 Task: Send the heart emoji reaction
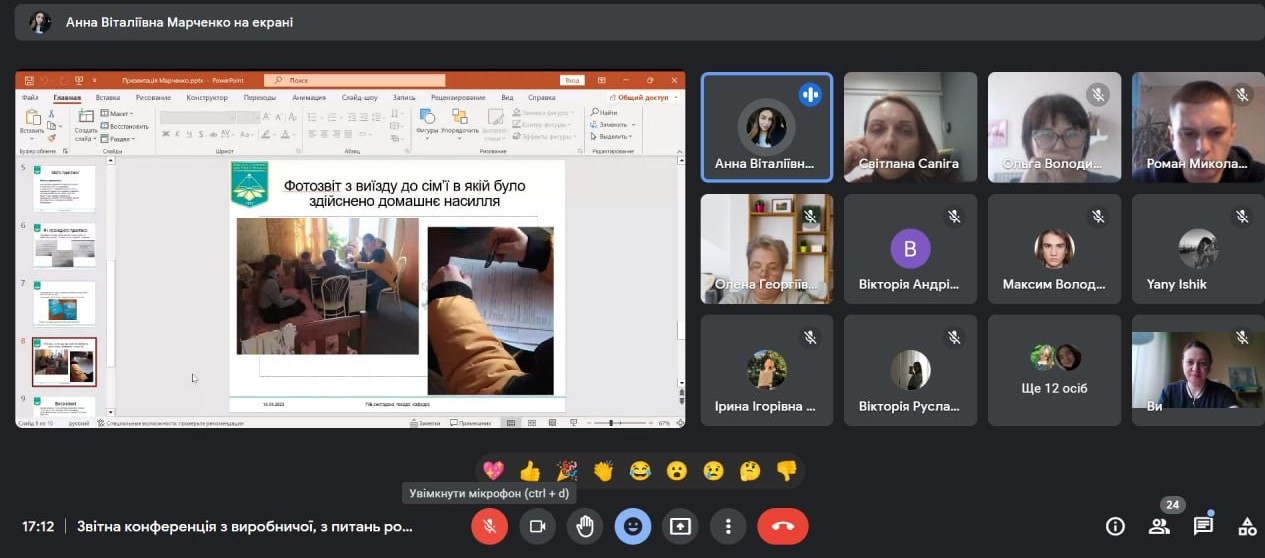[493, 470]
